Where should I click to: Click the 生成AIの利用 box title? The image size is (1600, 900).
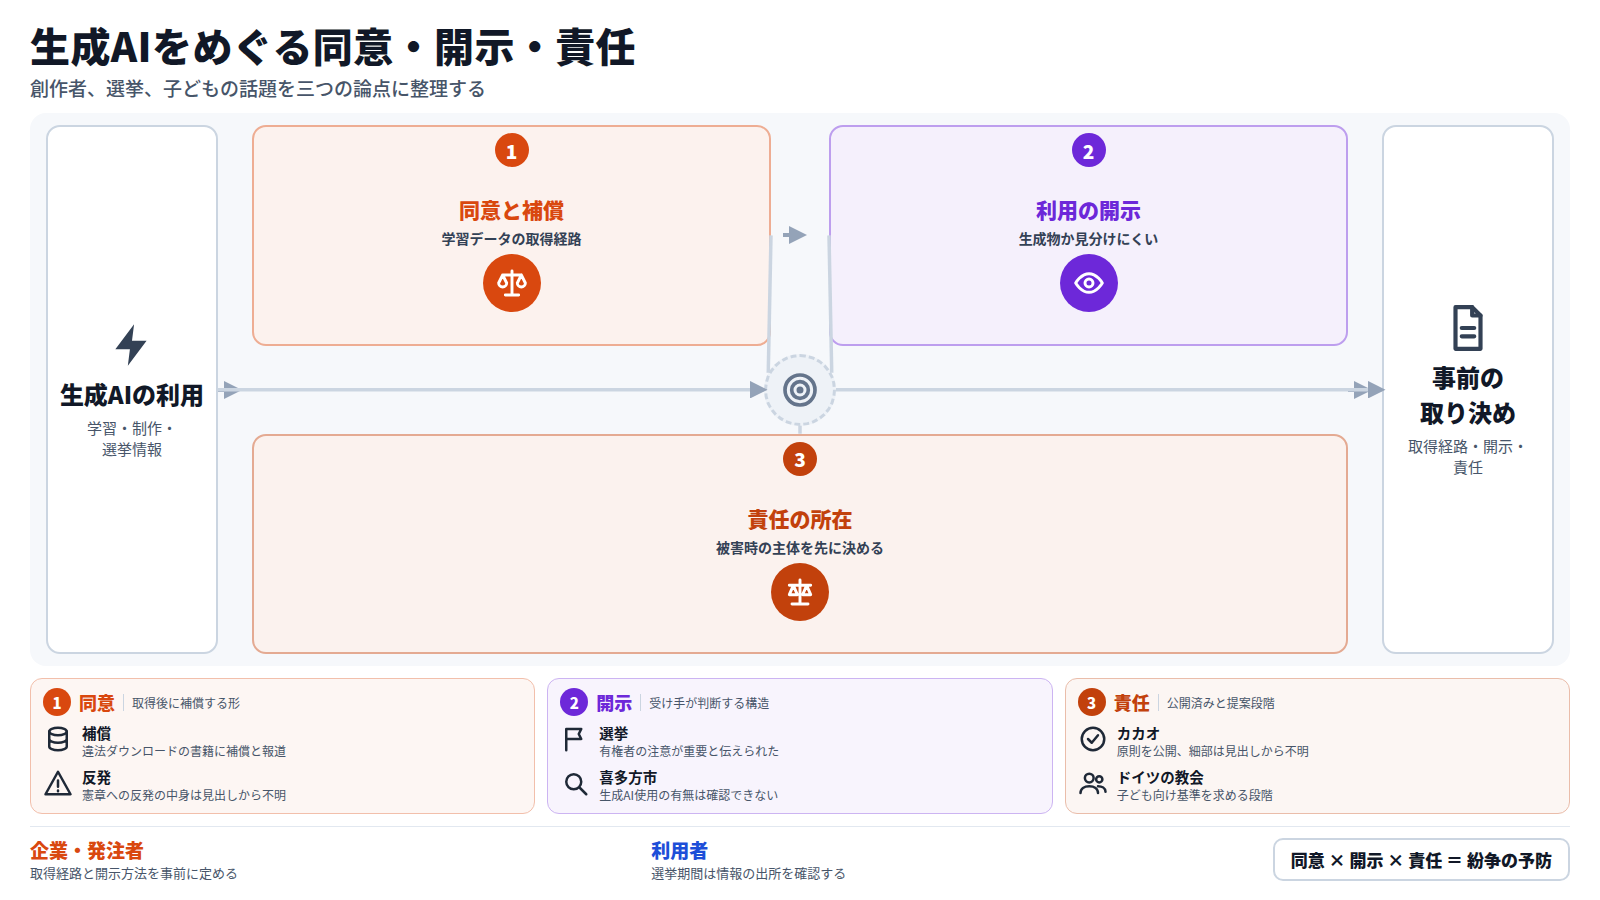[132, 396]
